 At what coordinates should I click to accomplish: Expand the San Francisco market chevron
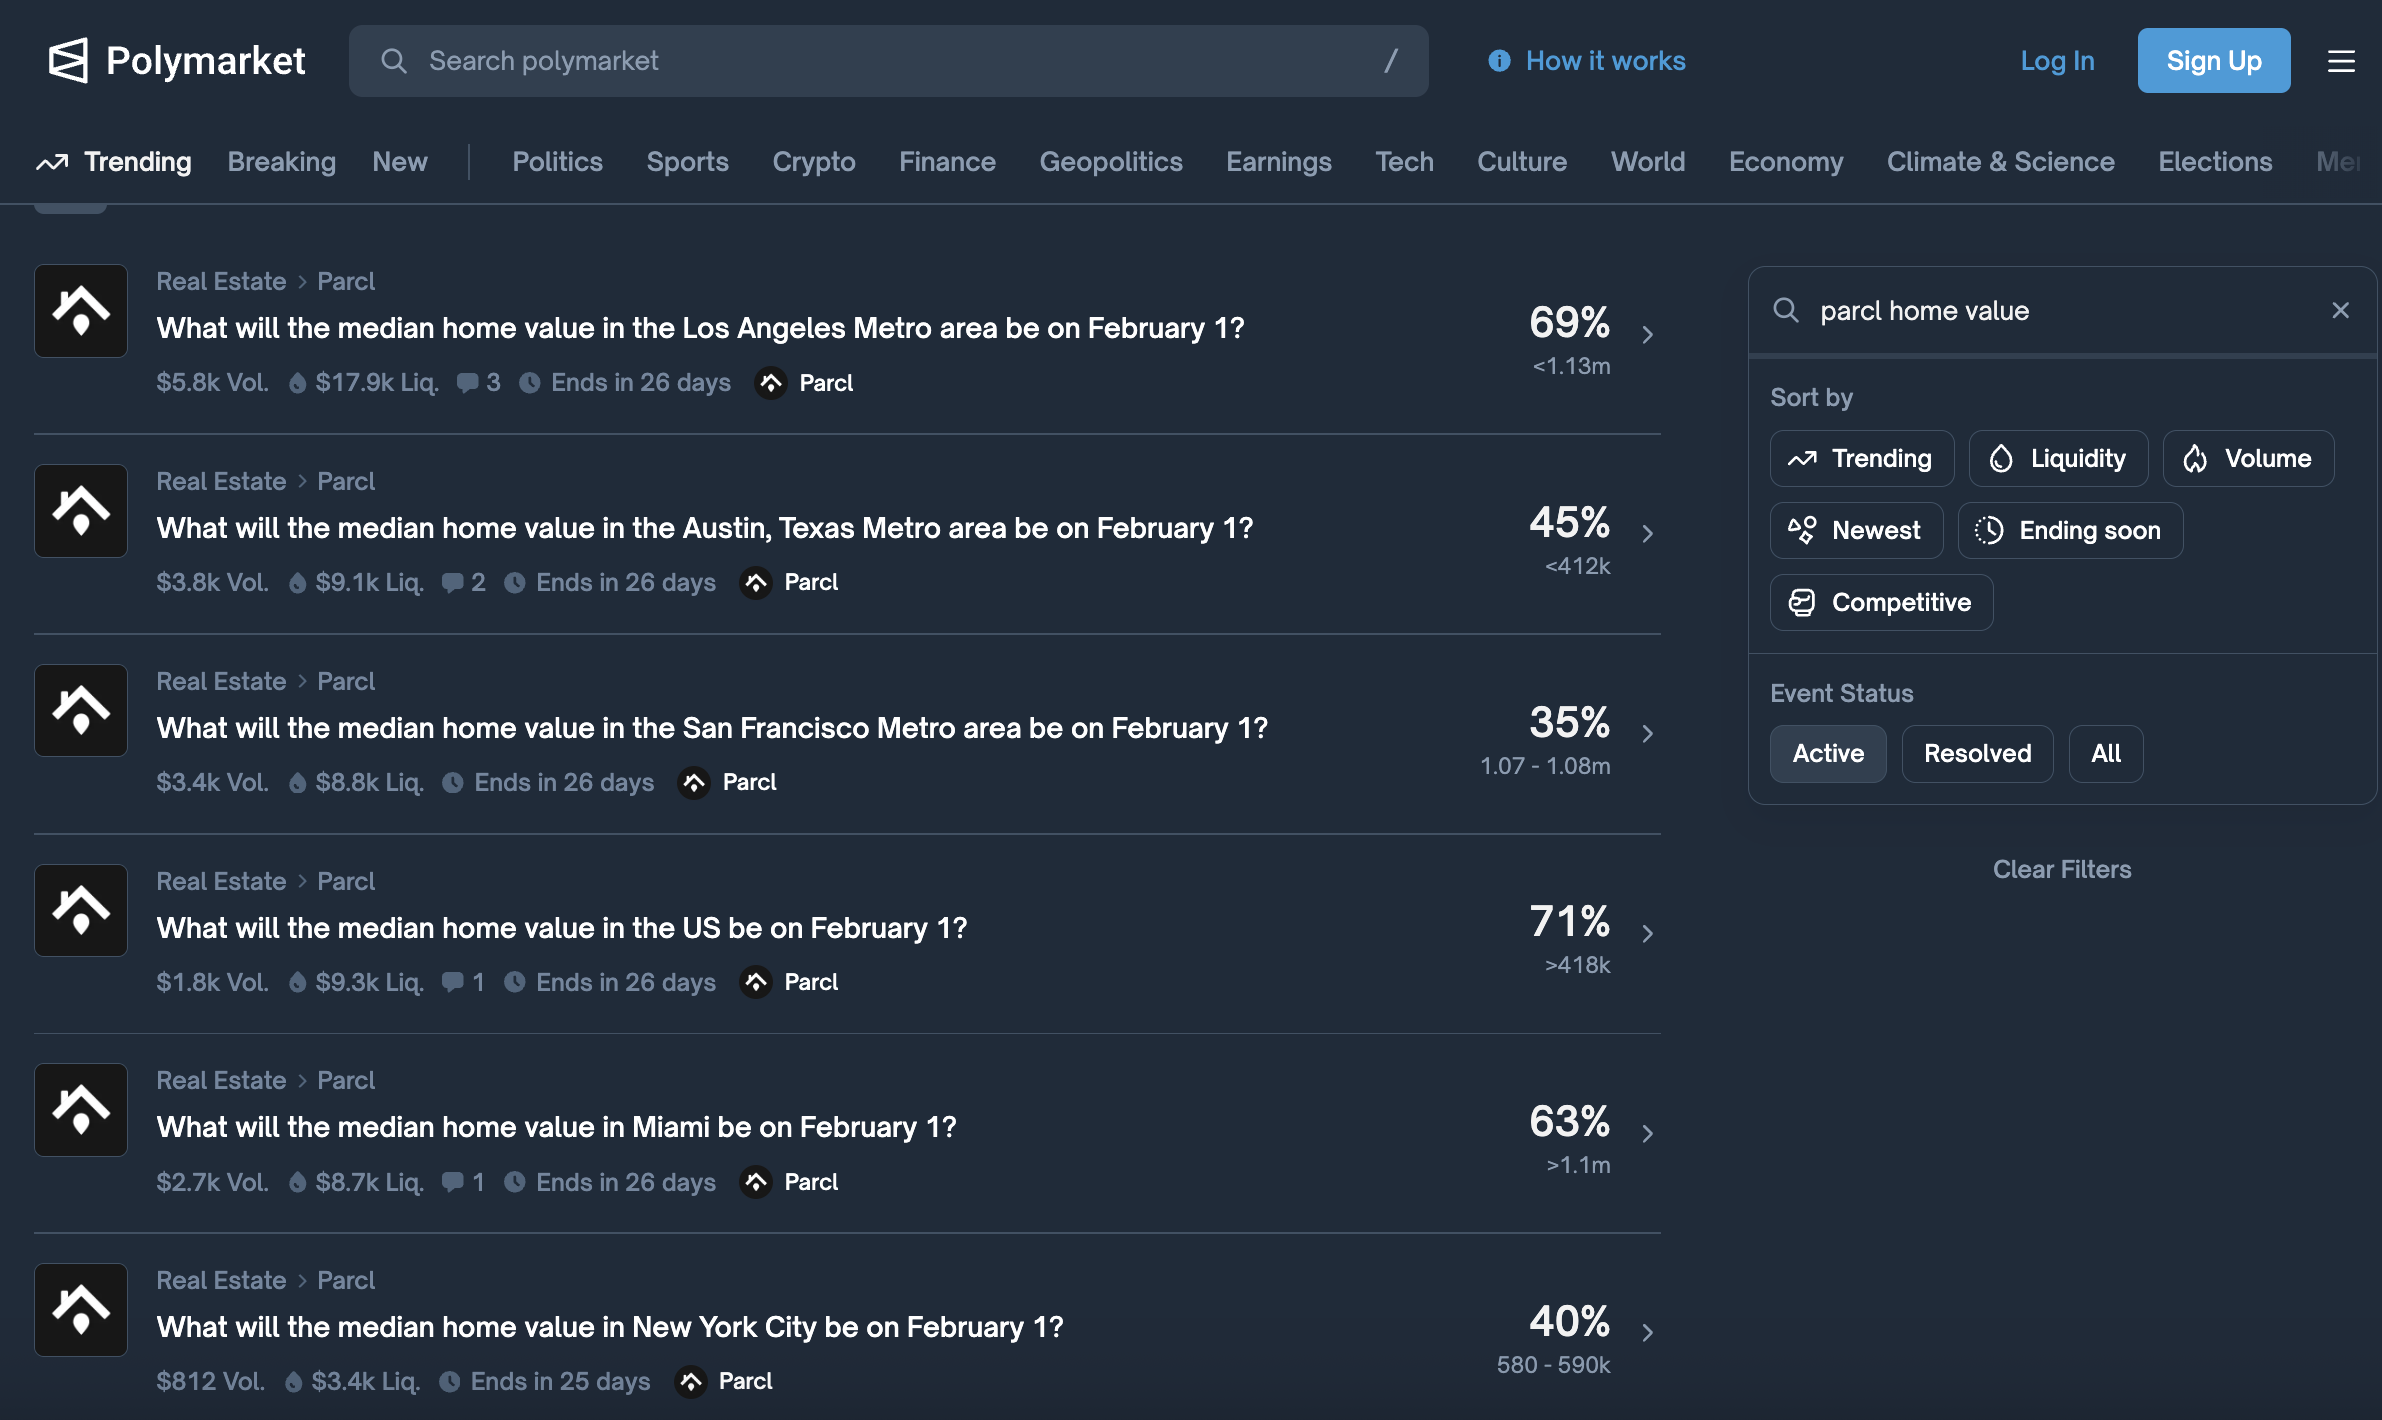point(1647,733)
